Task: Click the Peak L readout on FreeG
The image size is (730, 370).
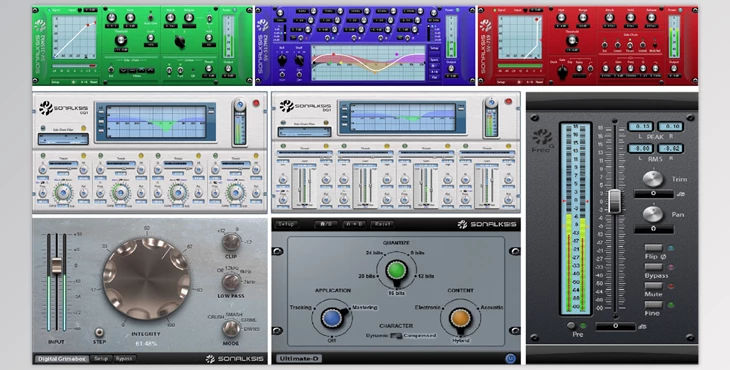Action: [641, 127]
